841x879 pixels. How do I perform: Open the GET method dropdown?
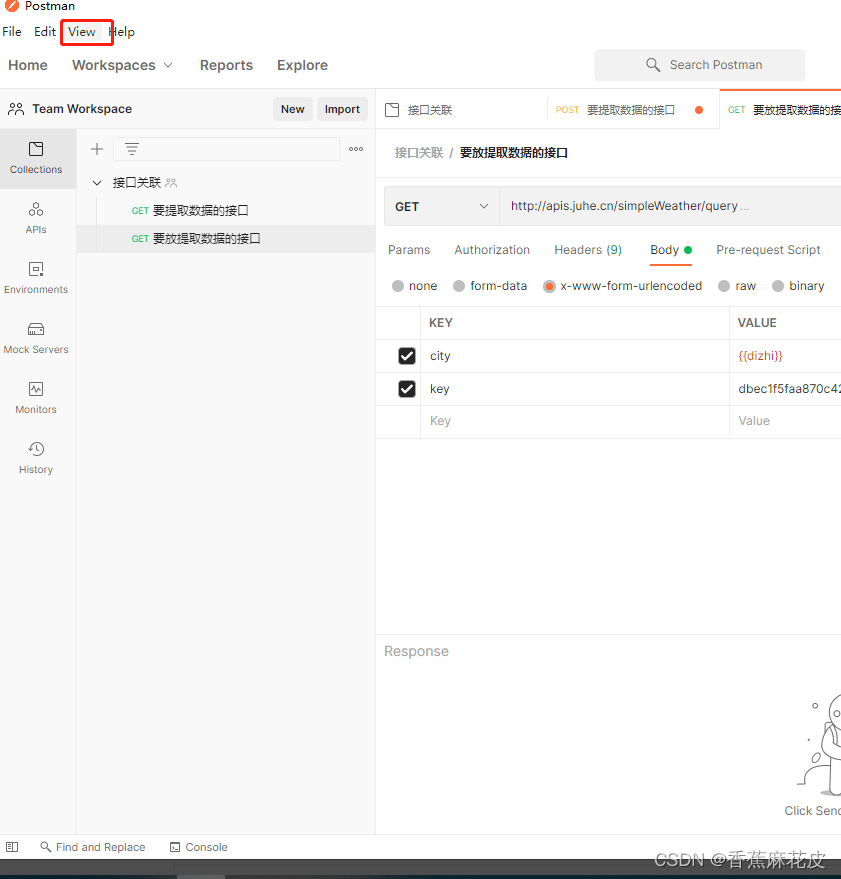pyautogui.click(x=442, y=206)
